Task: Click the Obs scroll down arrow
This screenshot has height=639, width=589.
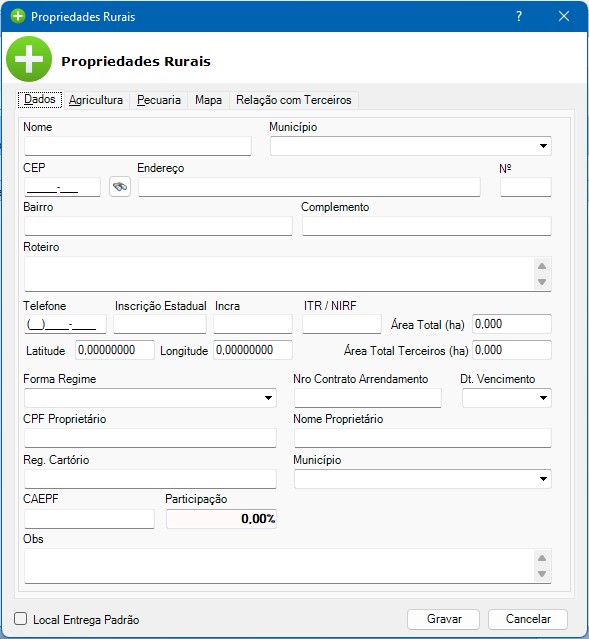Action: pos(542,574)
